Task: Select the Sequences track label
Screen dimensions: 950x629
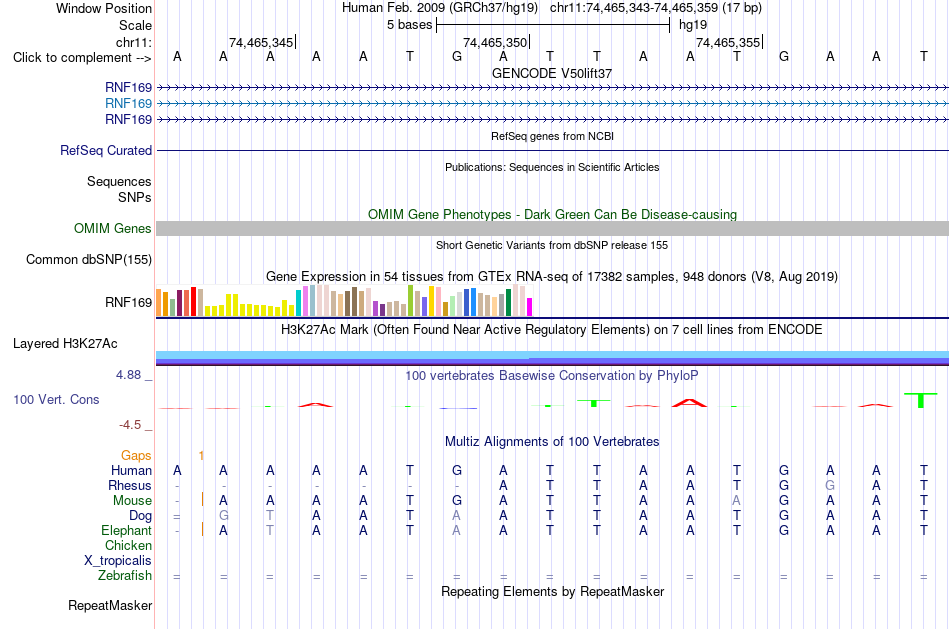Action: [119, 181]
